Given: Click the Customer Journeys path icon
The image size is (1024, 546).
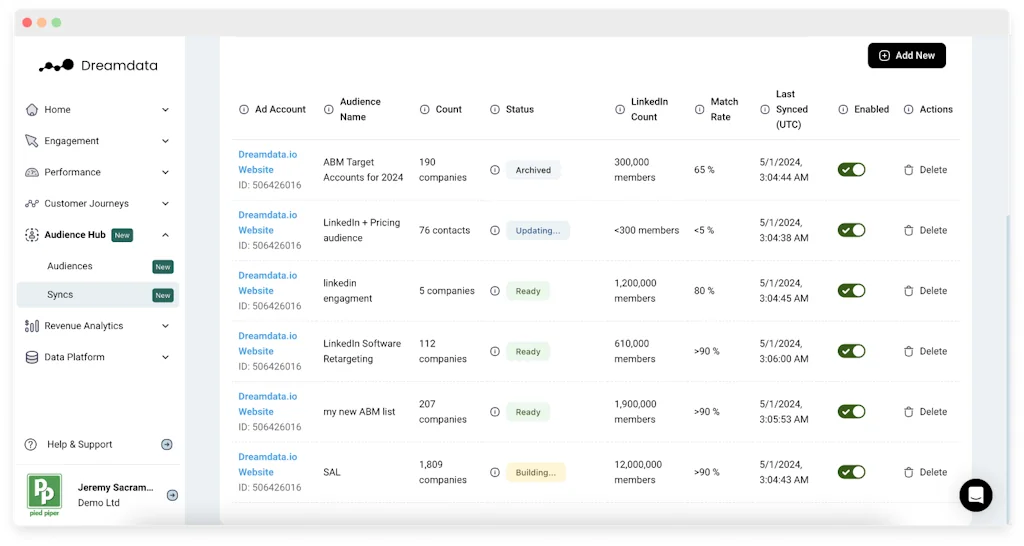Looking at the screenshot, I should pos(31,204).
